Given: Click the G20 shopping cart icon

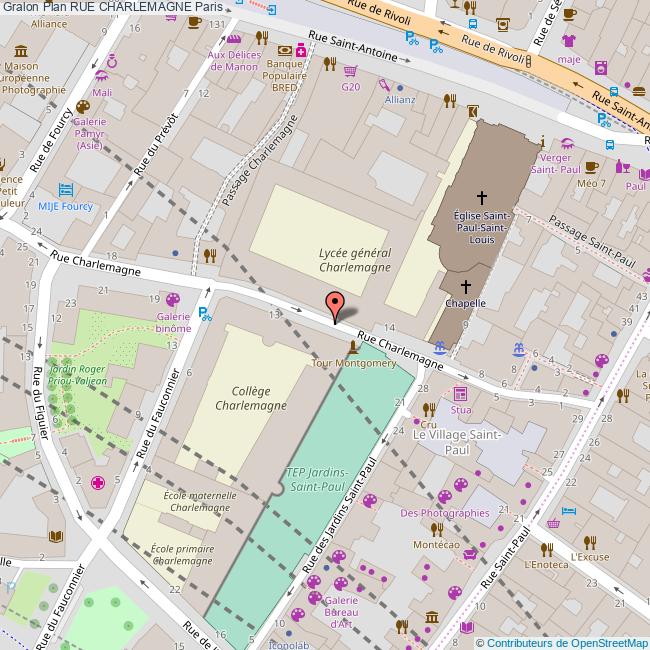Looking at the screenshot, I should coord(350,71).
